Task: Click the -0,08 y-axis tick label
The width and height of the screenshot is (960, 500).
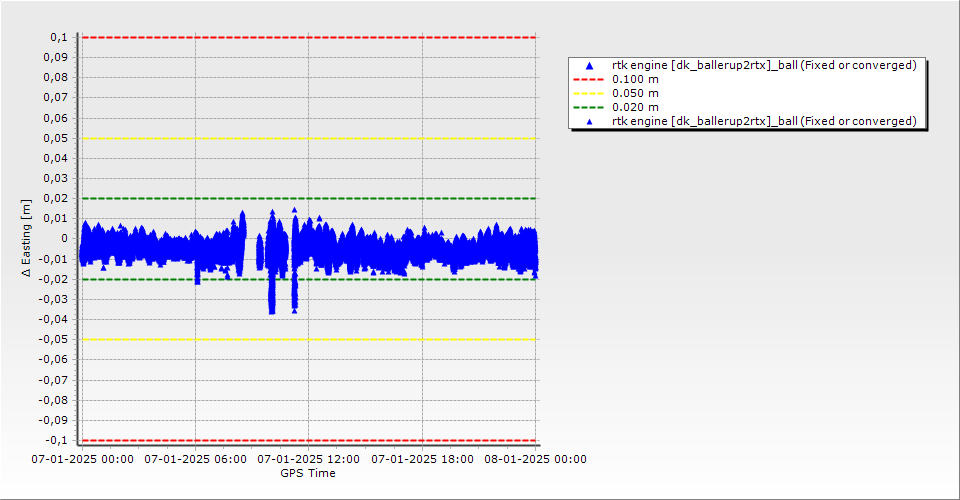Action: pos(54,400)
